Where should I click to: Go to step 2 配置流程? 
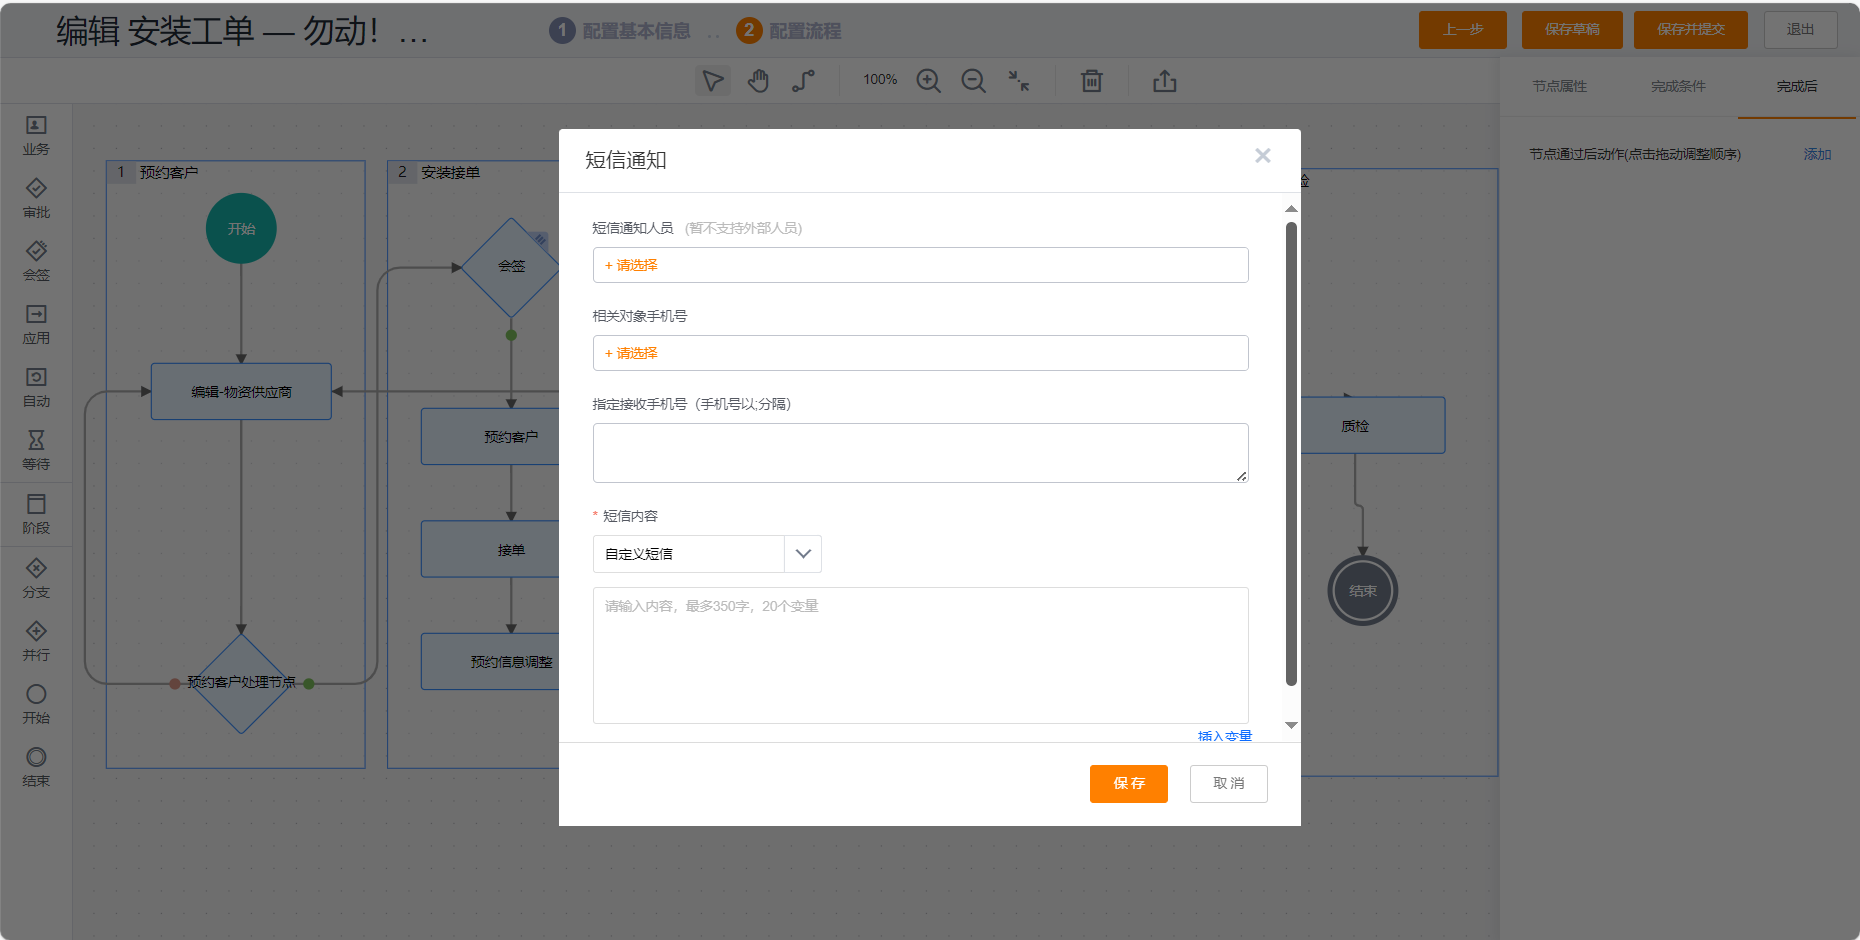[x=789, y=31]
